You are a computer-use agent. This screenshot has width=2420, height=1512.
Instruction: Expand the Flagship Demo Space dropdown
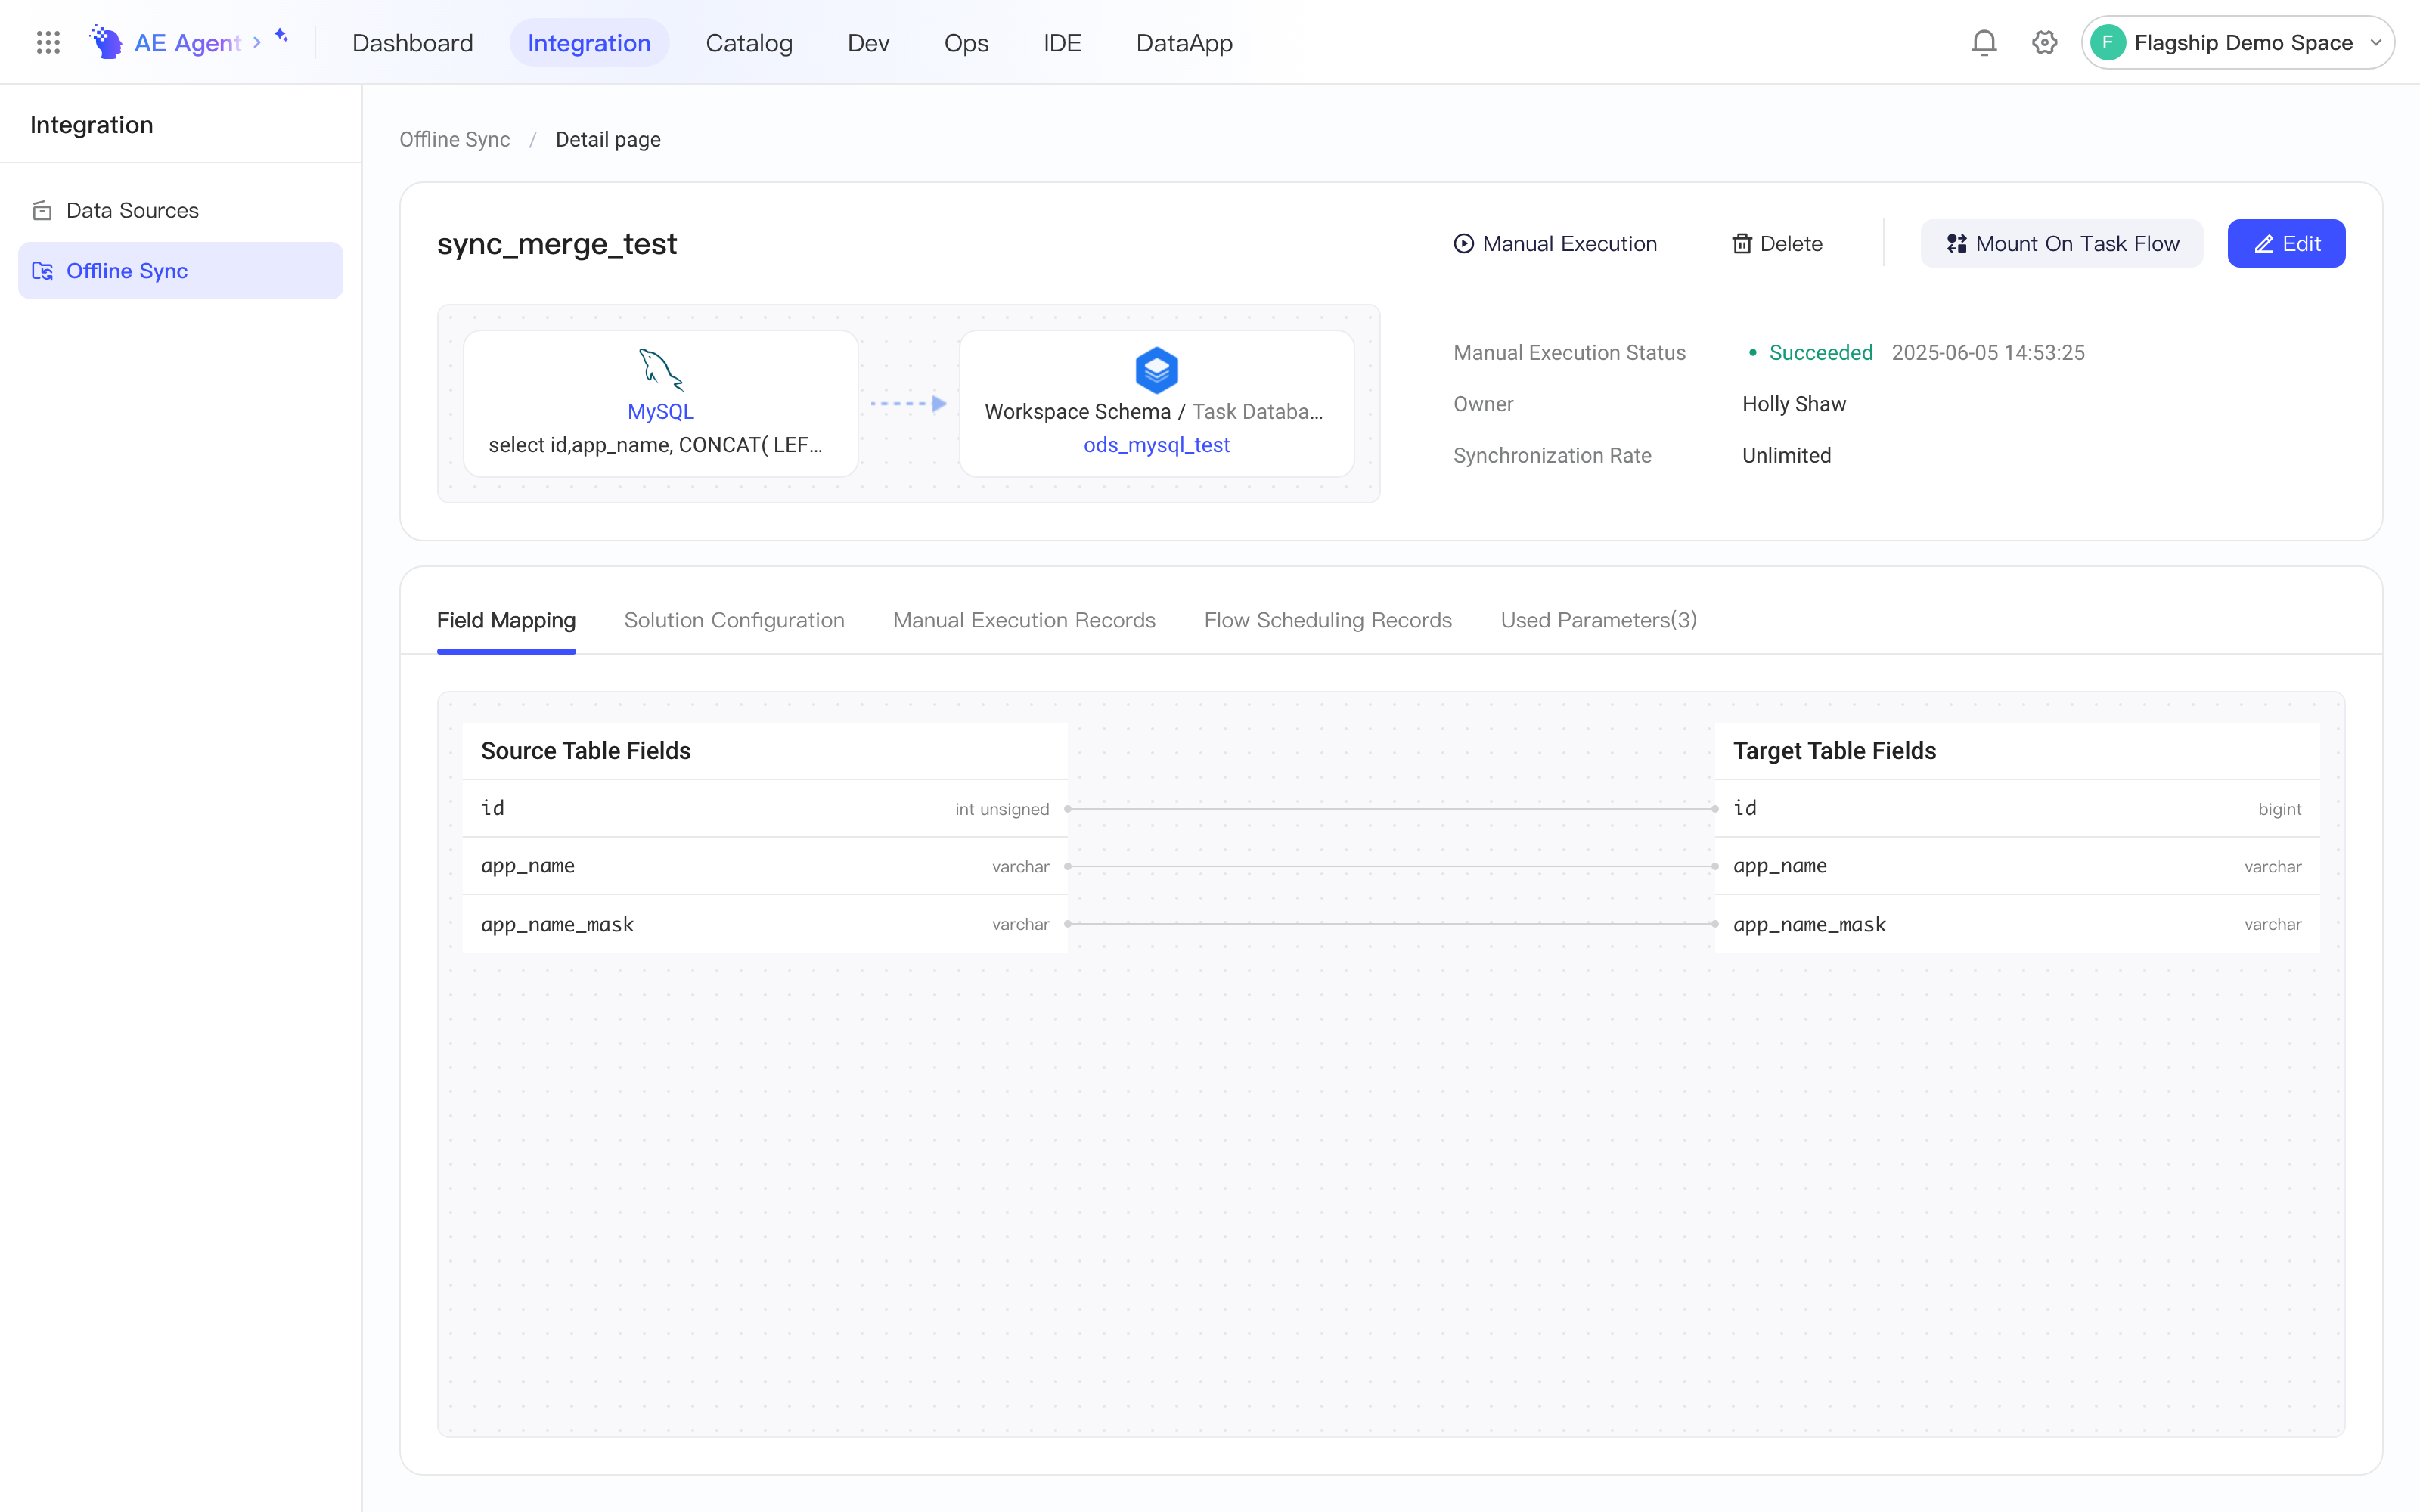pyautogui.click(x=2376, y=43)
